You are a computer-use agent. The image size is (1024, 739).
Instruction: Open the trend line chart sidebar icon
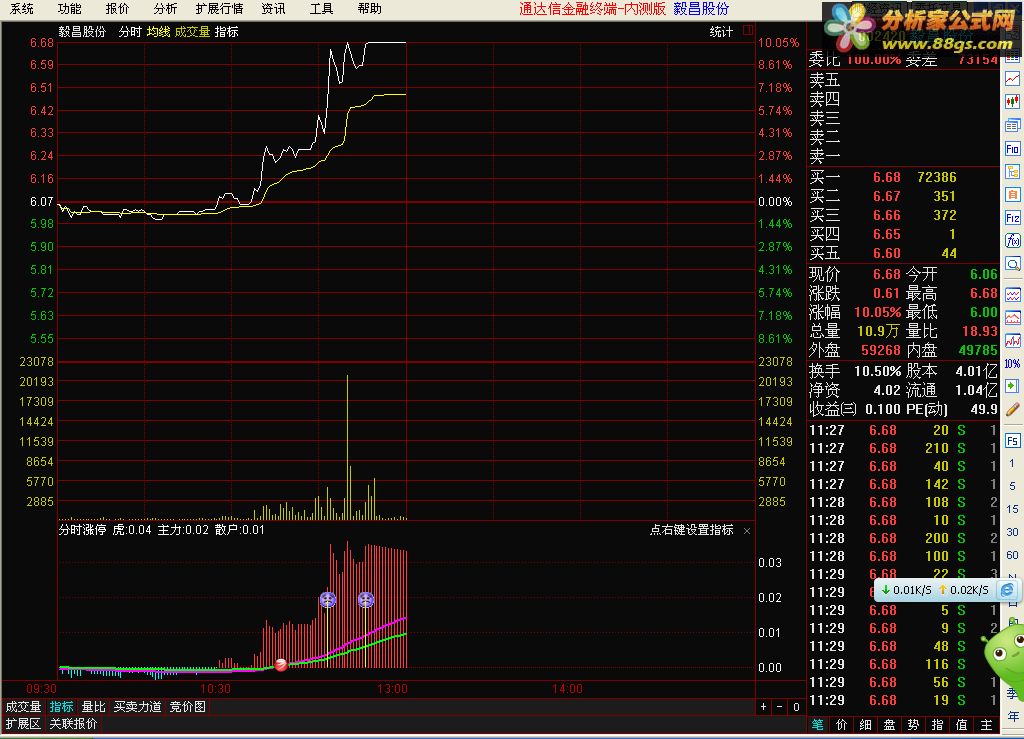[1012, 78]
